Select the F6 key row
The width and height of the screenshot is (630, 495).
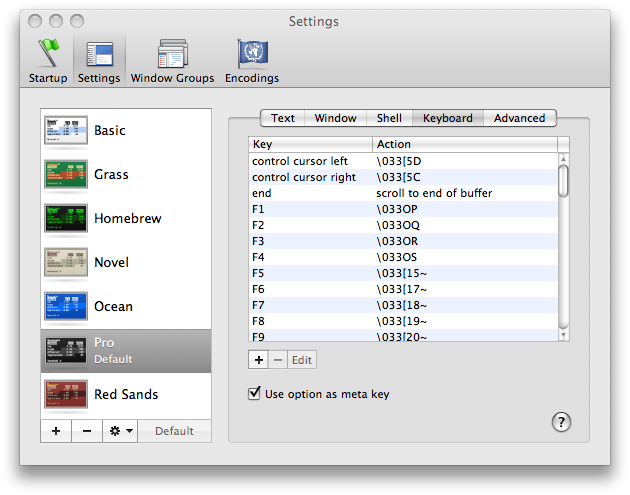point(403,289)
